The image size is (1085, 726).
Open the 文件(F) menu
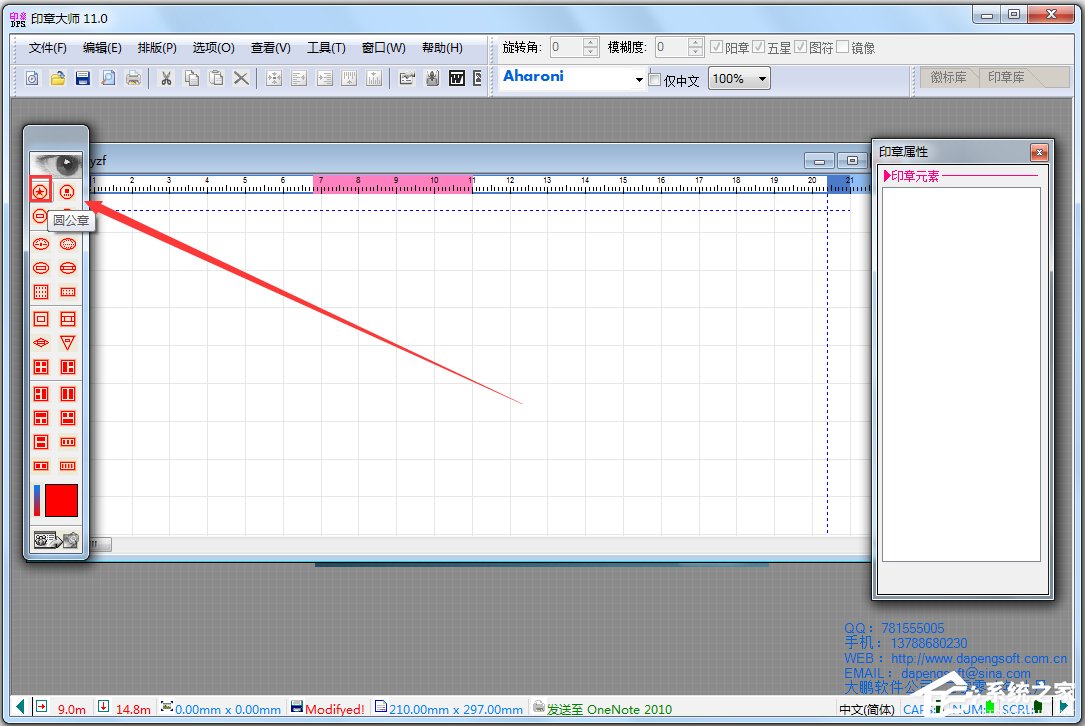pyautogui.click(x=47, y=48)
